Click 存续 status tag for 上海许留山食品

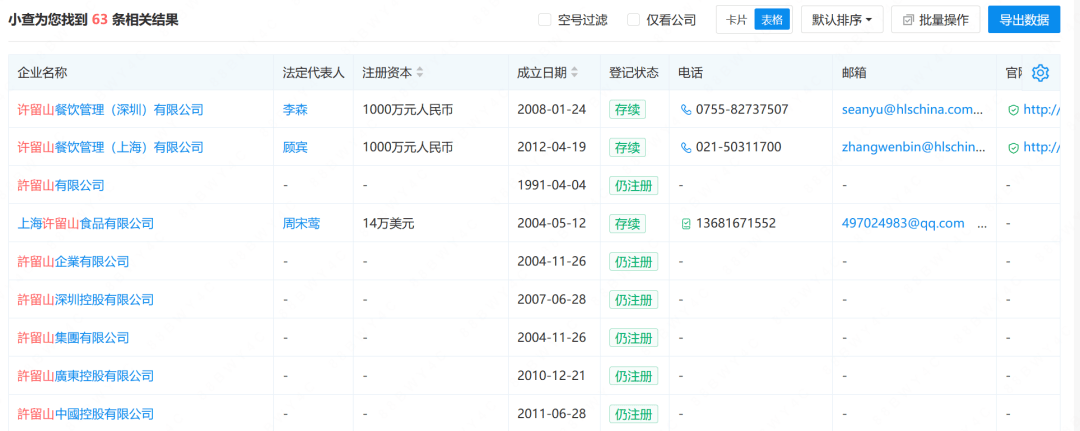click(627, 224)
